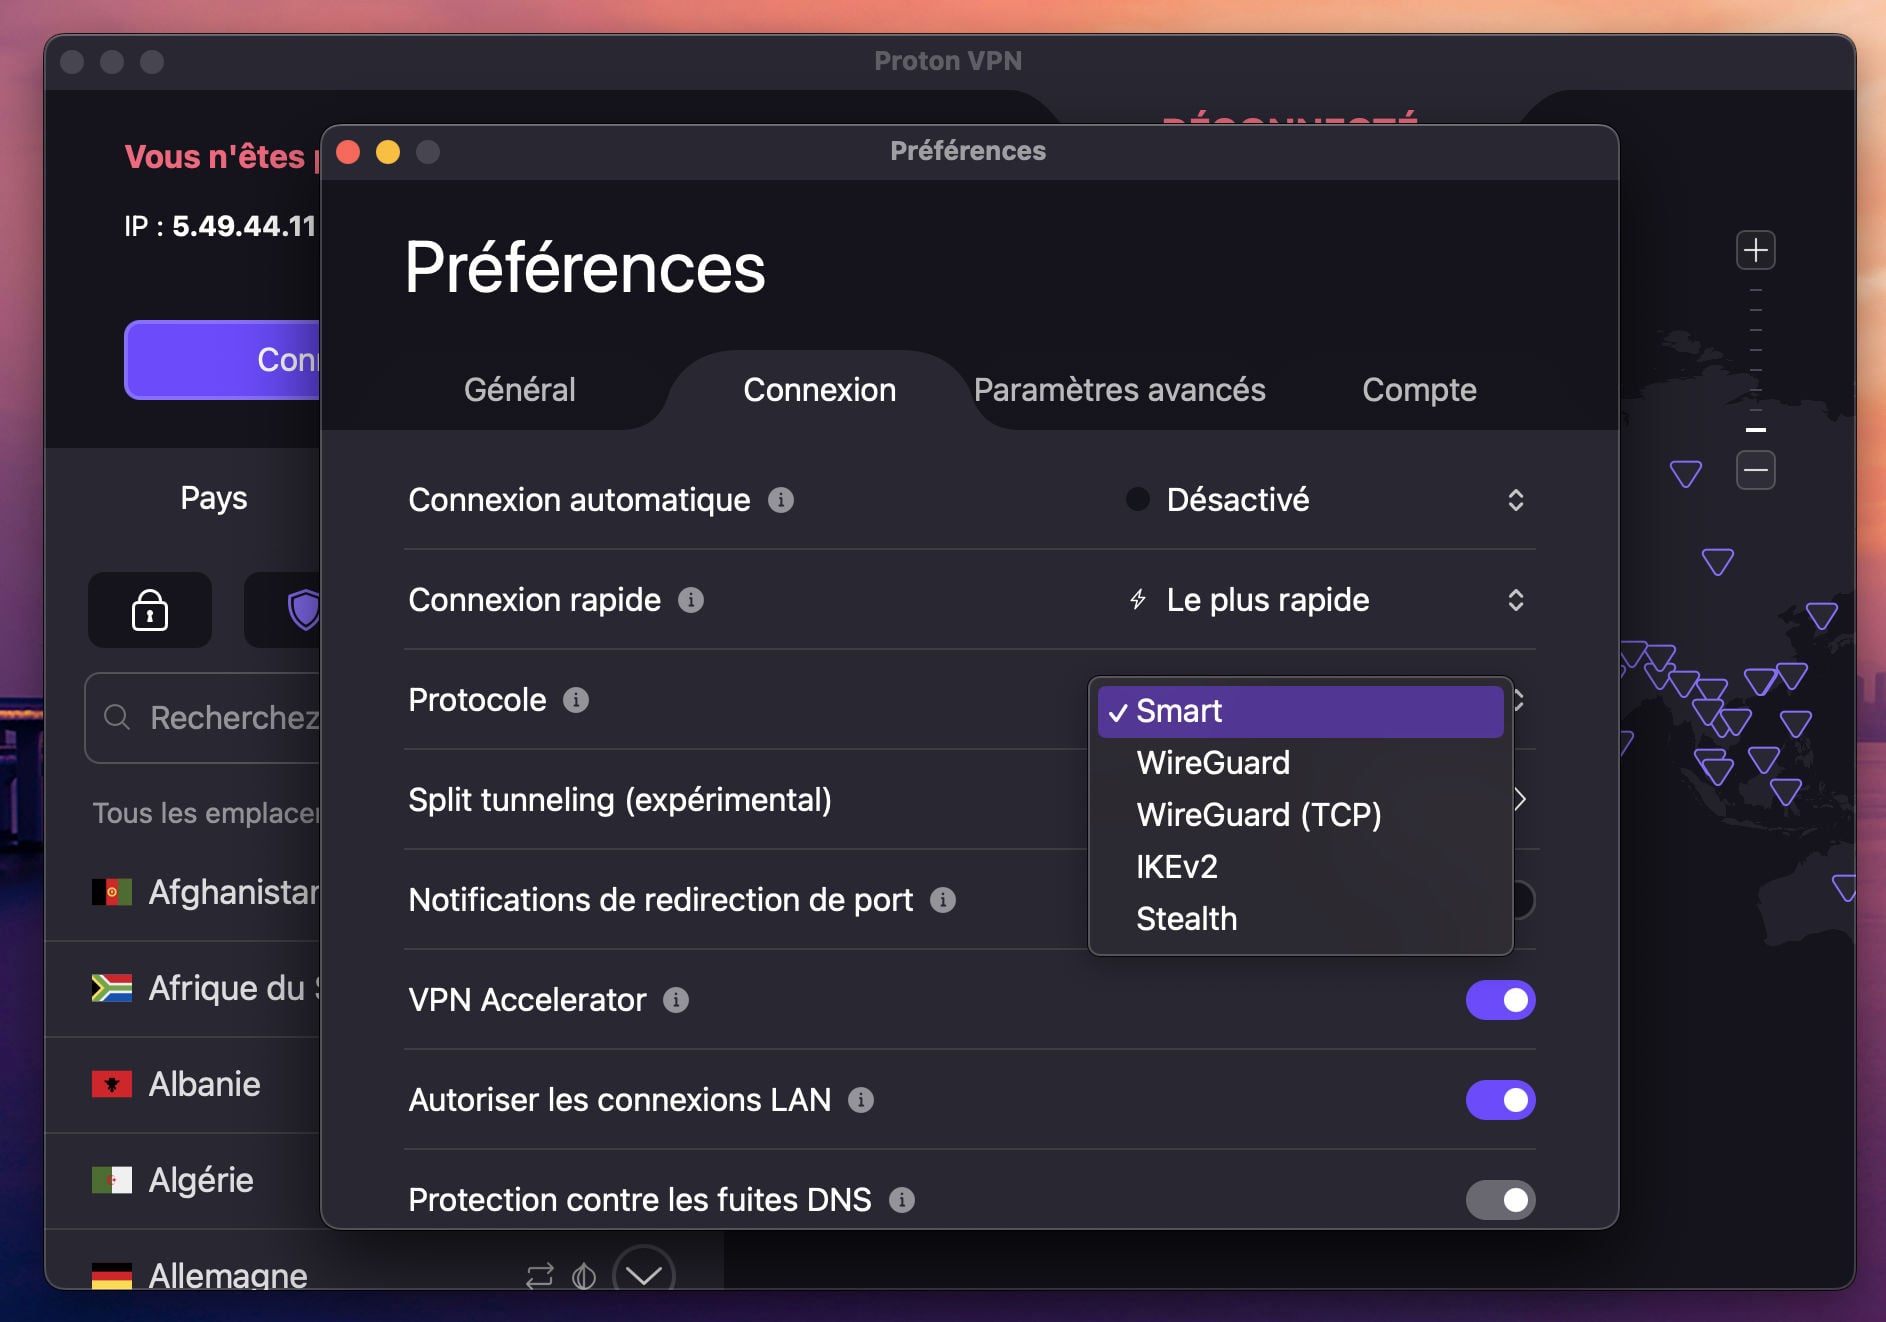Click the Germany flag icon

(112, 1276)
